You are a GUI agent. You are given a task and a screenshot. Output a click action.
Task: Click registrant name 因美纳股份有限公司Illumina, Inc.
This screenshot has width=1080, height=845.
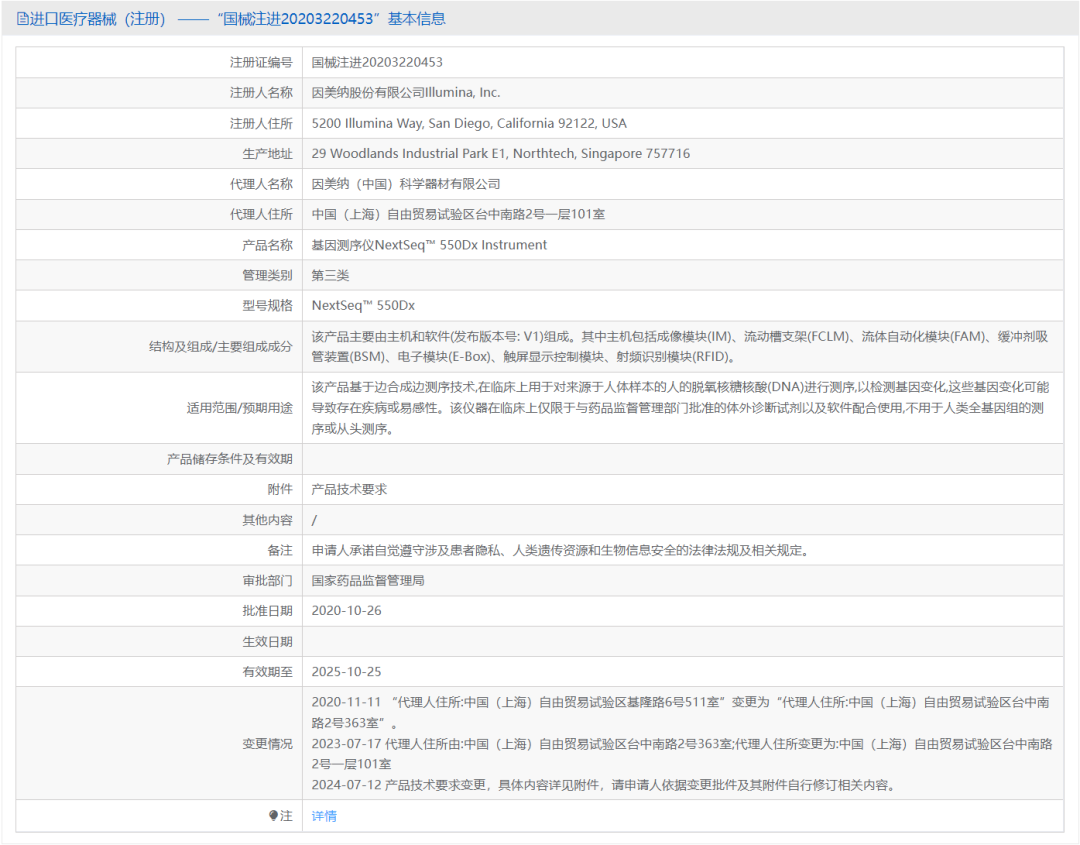406,93
